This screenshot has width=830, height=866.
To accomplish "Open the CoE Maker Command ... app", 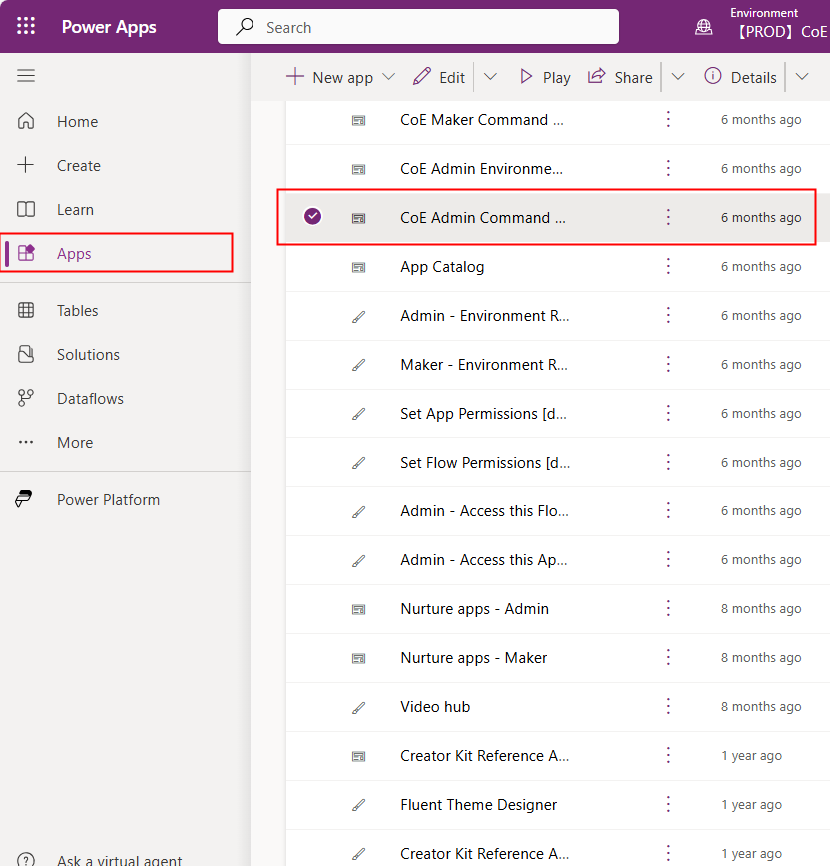I will (482, 120).
